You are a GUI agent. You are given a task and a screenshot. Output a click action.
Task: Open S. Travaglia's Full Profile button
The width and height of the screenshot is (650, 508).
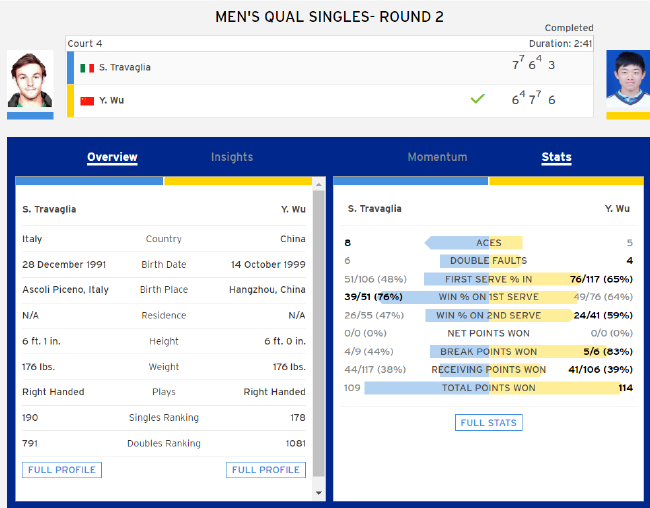[x=62, y=470]
